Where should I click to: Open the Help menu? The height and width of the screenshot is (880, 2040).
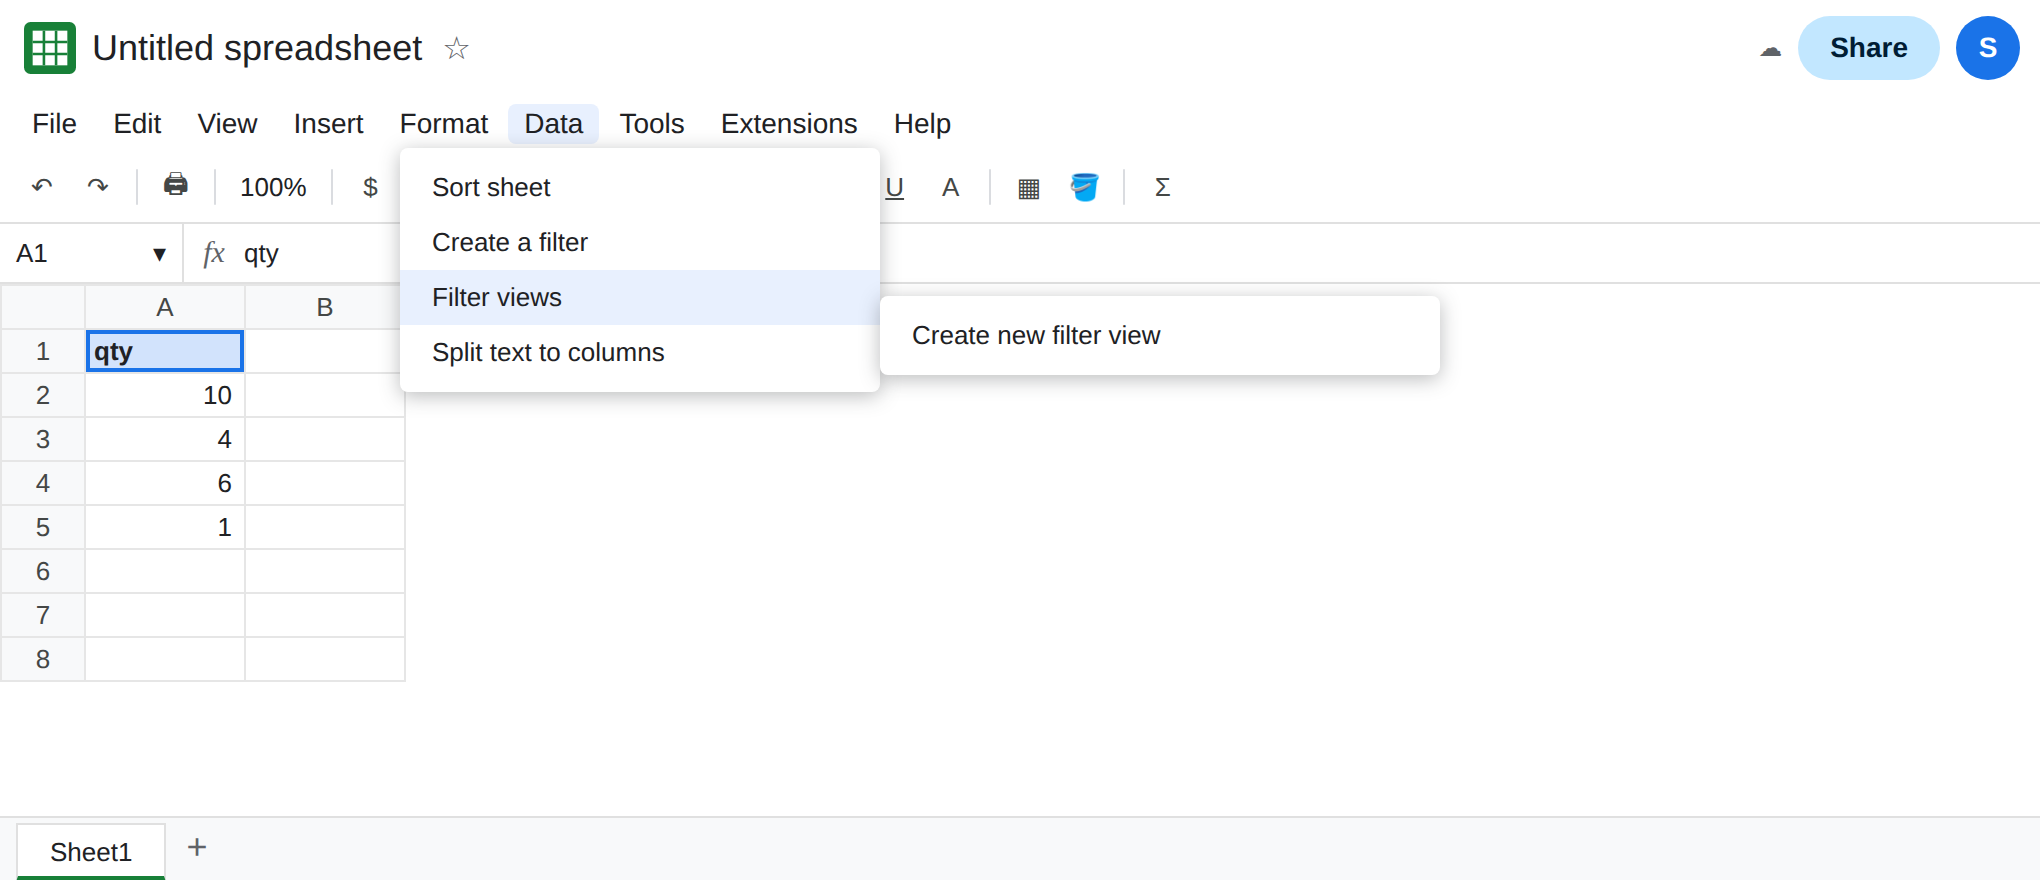(x=922, y=124)
